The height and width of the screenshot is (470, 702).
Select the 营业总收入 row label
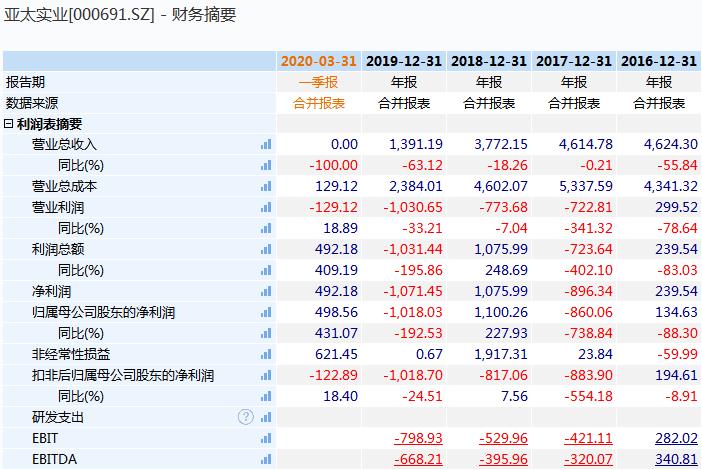64,145
